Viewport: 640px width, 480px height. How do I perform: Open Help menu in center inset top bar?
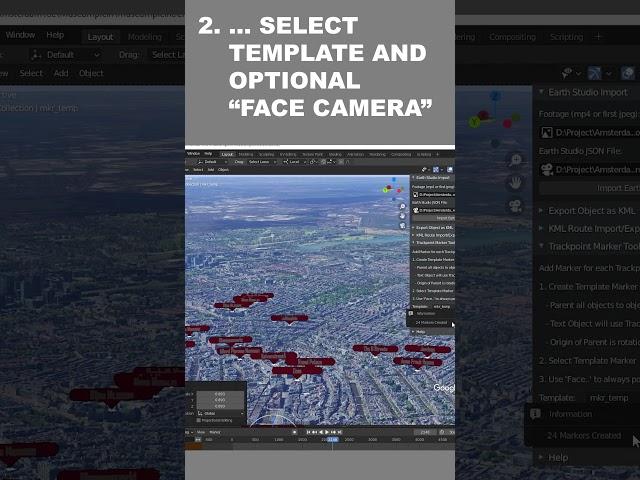(x=208, y=154)
